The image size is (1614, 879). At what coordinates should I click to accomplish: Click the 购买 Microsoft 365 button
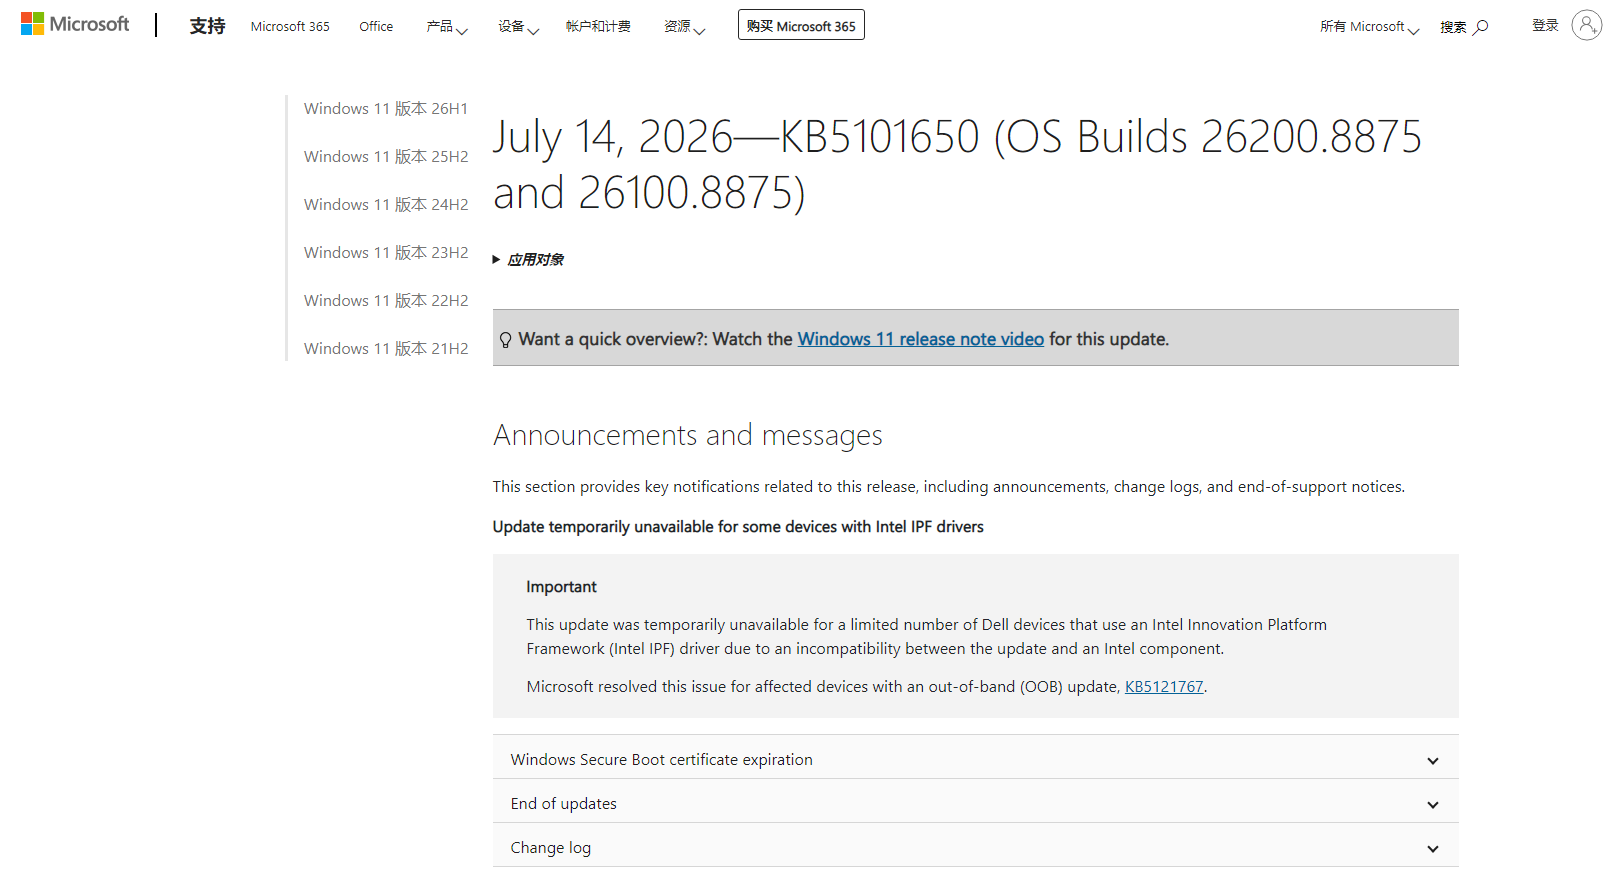[x=801, y=25]
